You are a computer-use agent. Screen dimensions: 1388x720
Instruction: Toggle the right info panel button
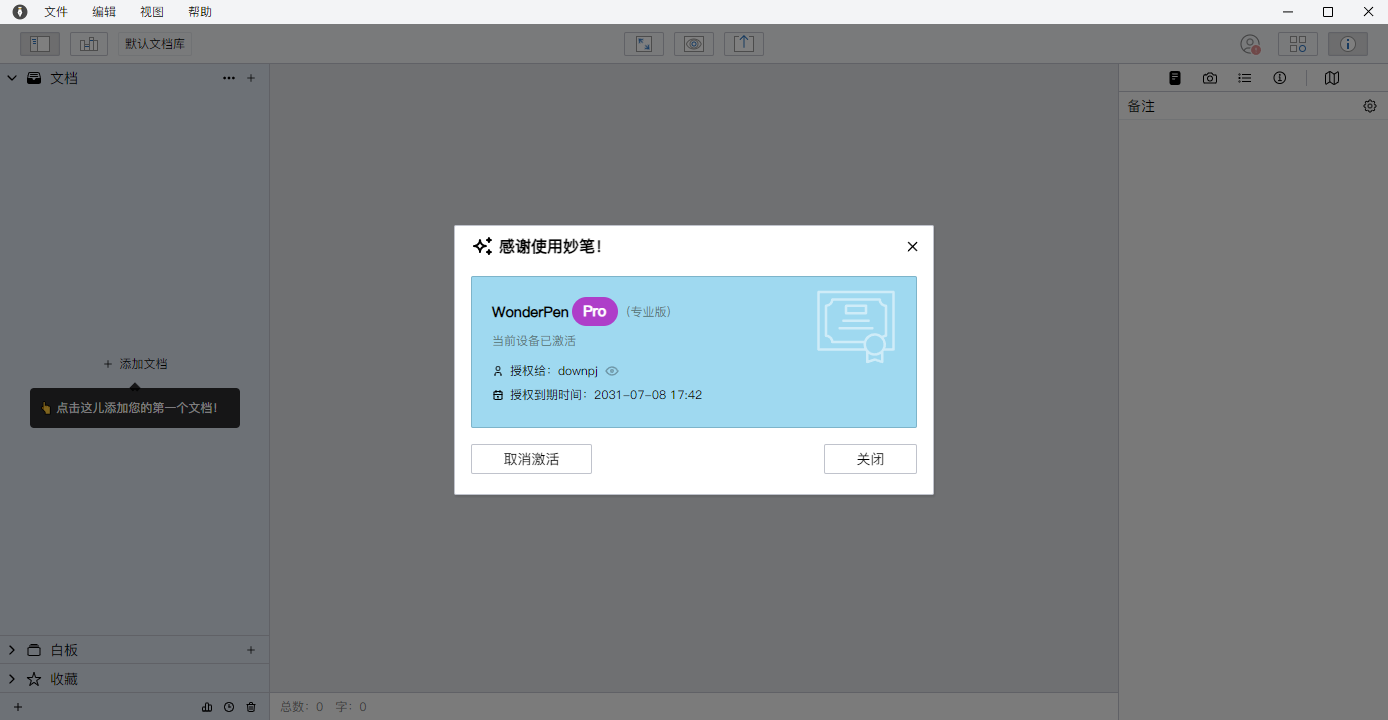click(x=1347, y=44)
